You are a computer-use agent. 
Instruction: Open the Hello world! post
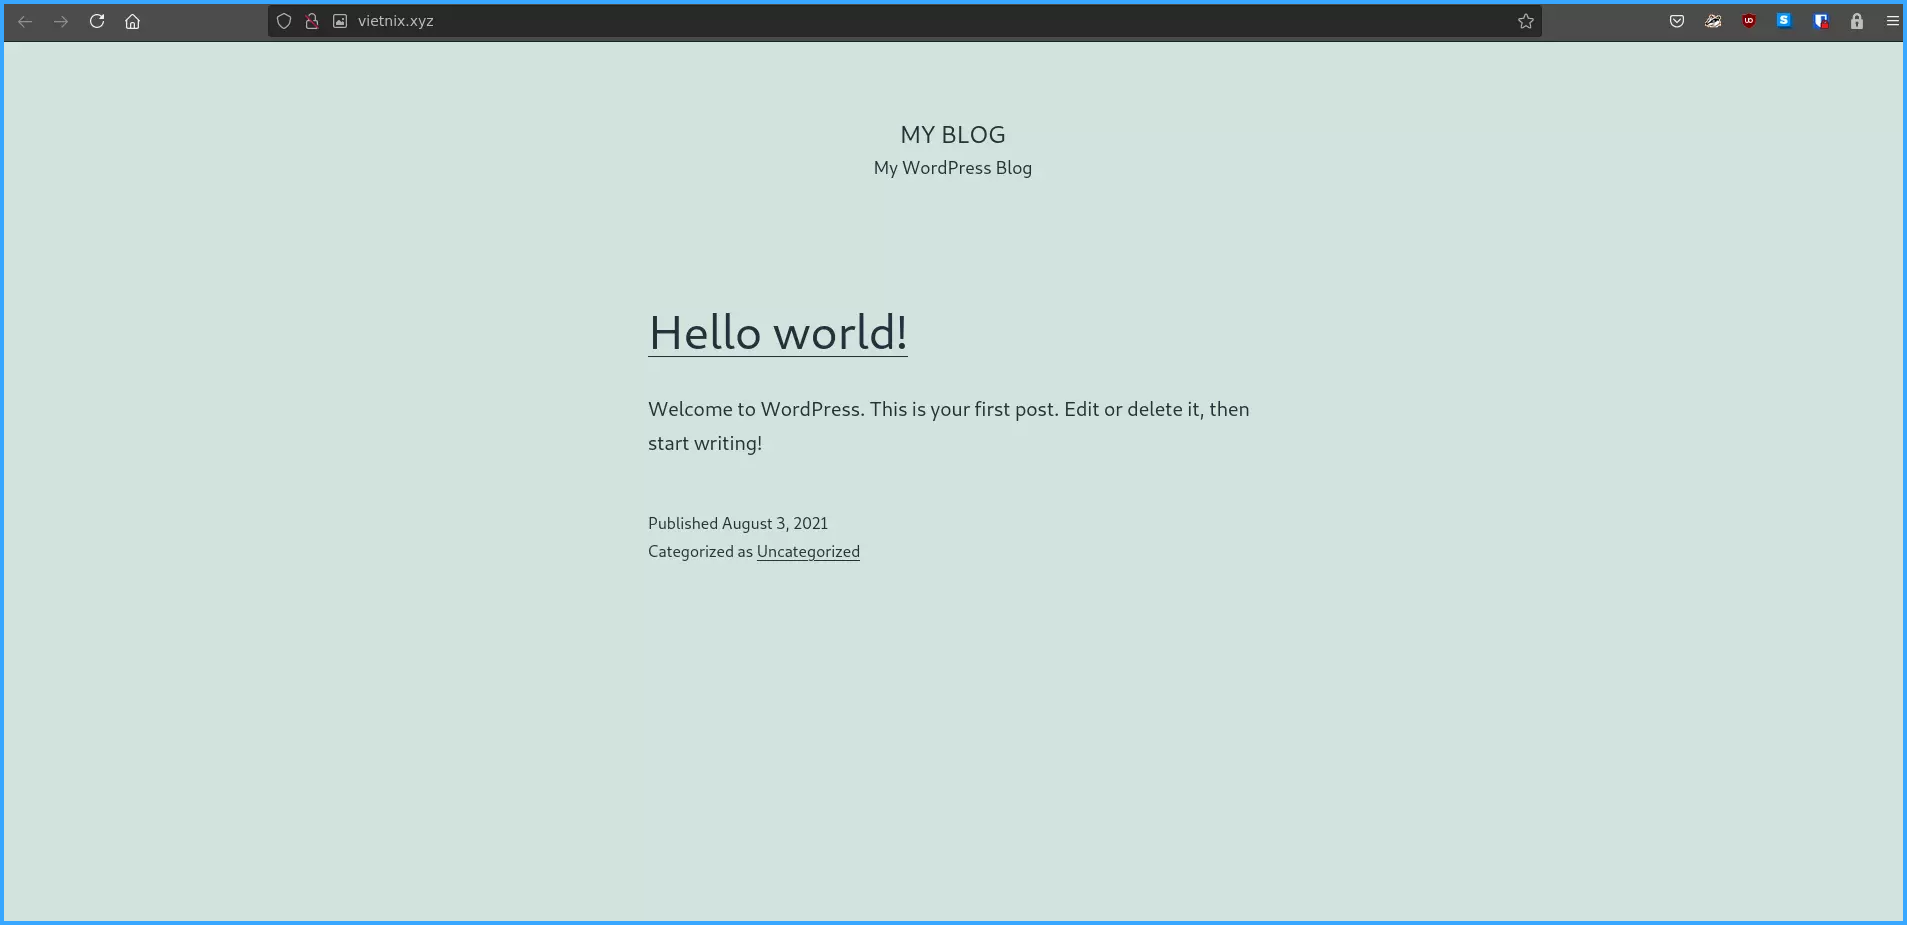click(x=778, y=333)
